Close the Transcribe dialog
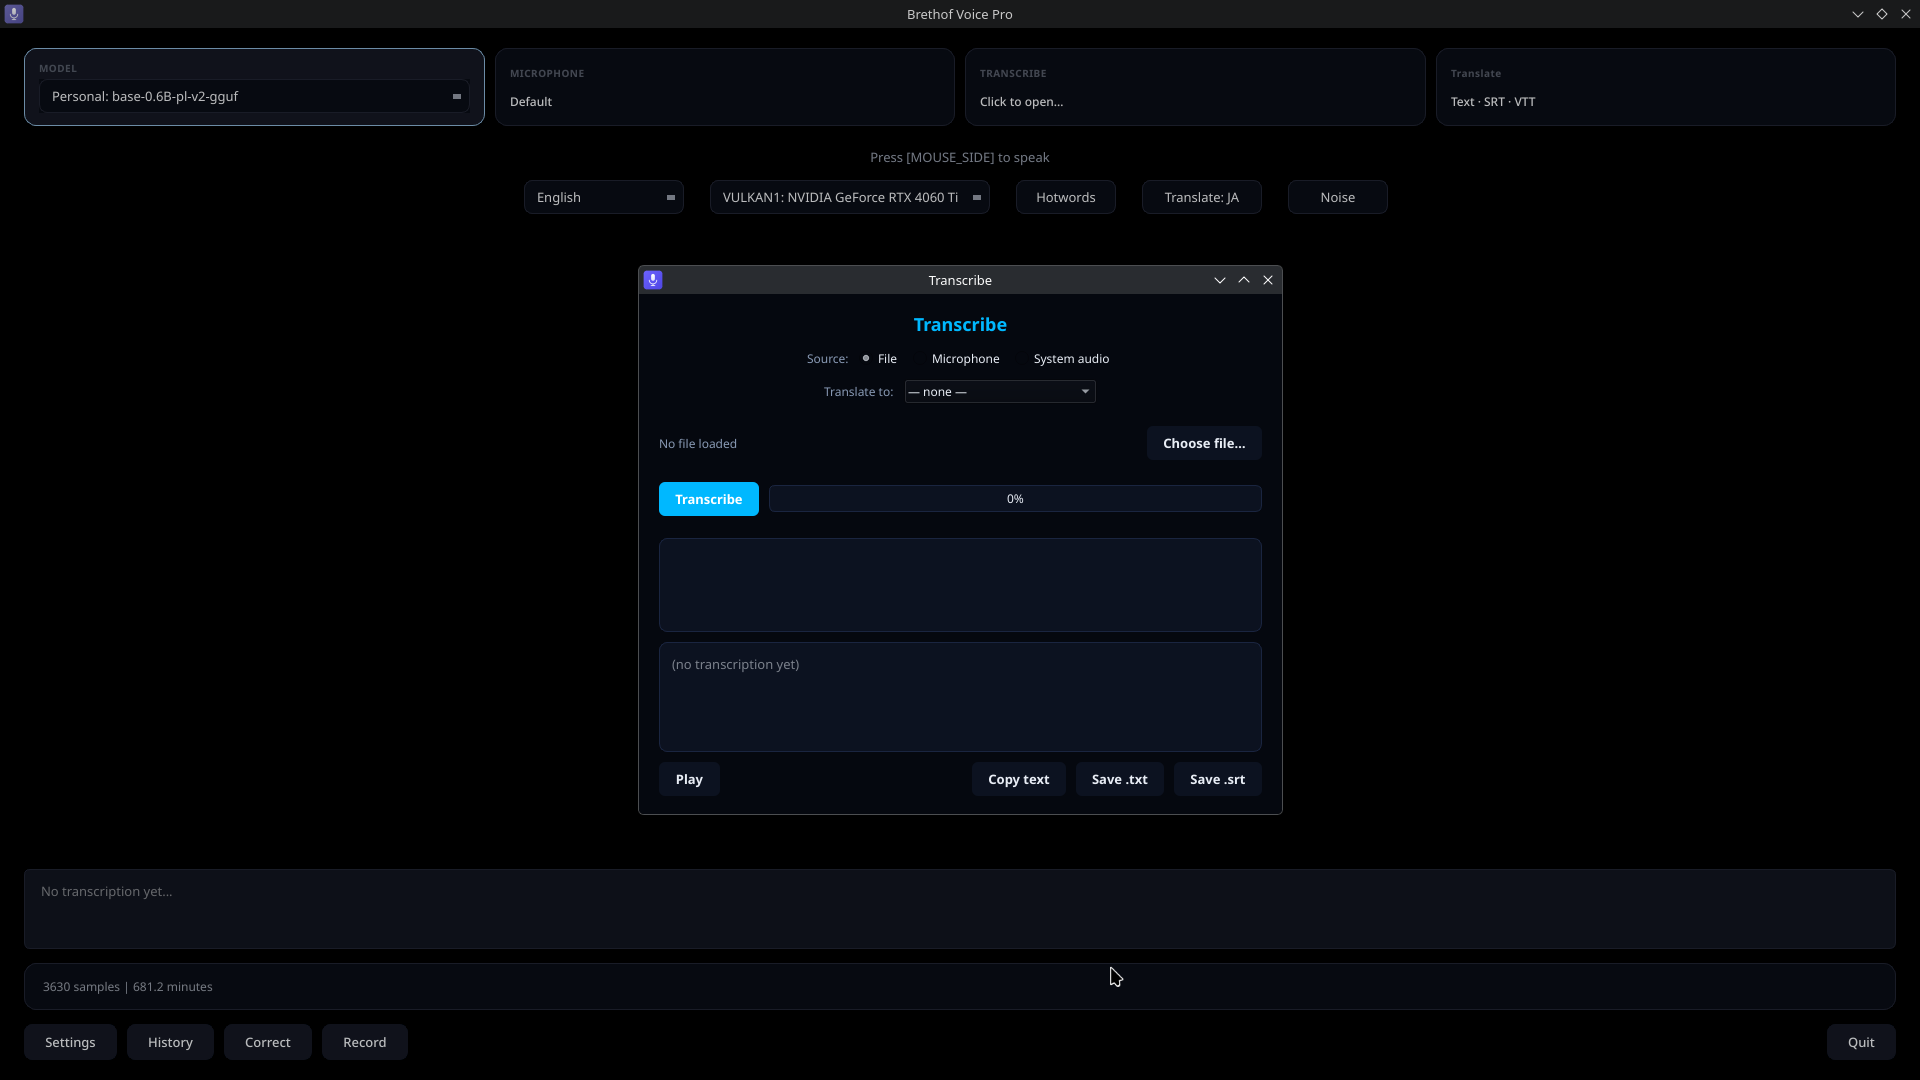The image size is (1920, 1080). 1268,280
